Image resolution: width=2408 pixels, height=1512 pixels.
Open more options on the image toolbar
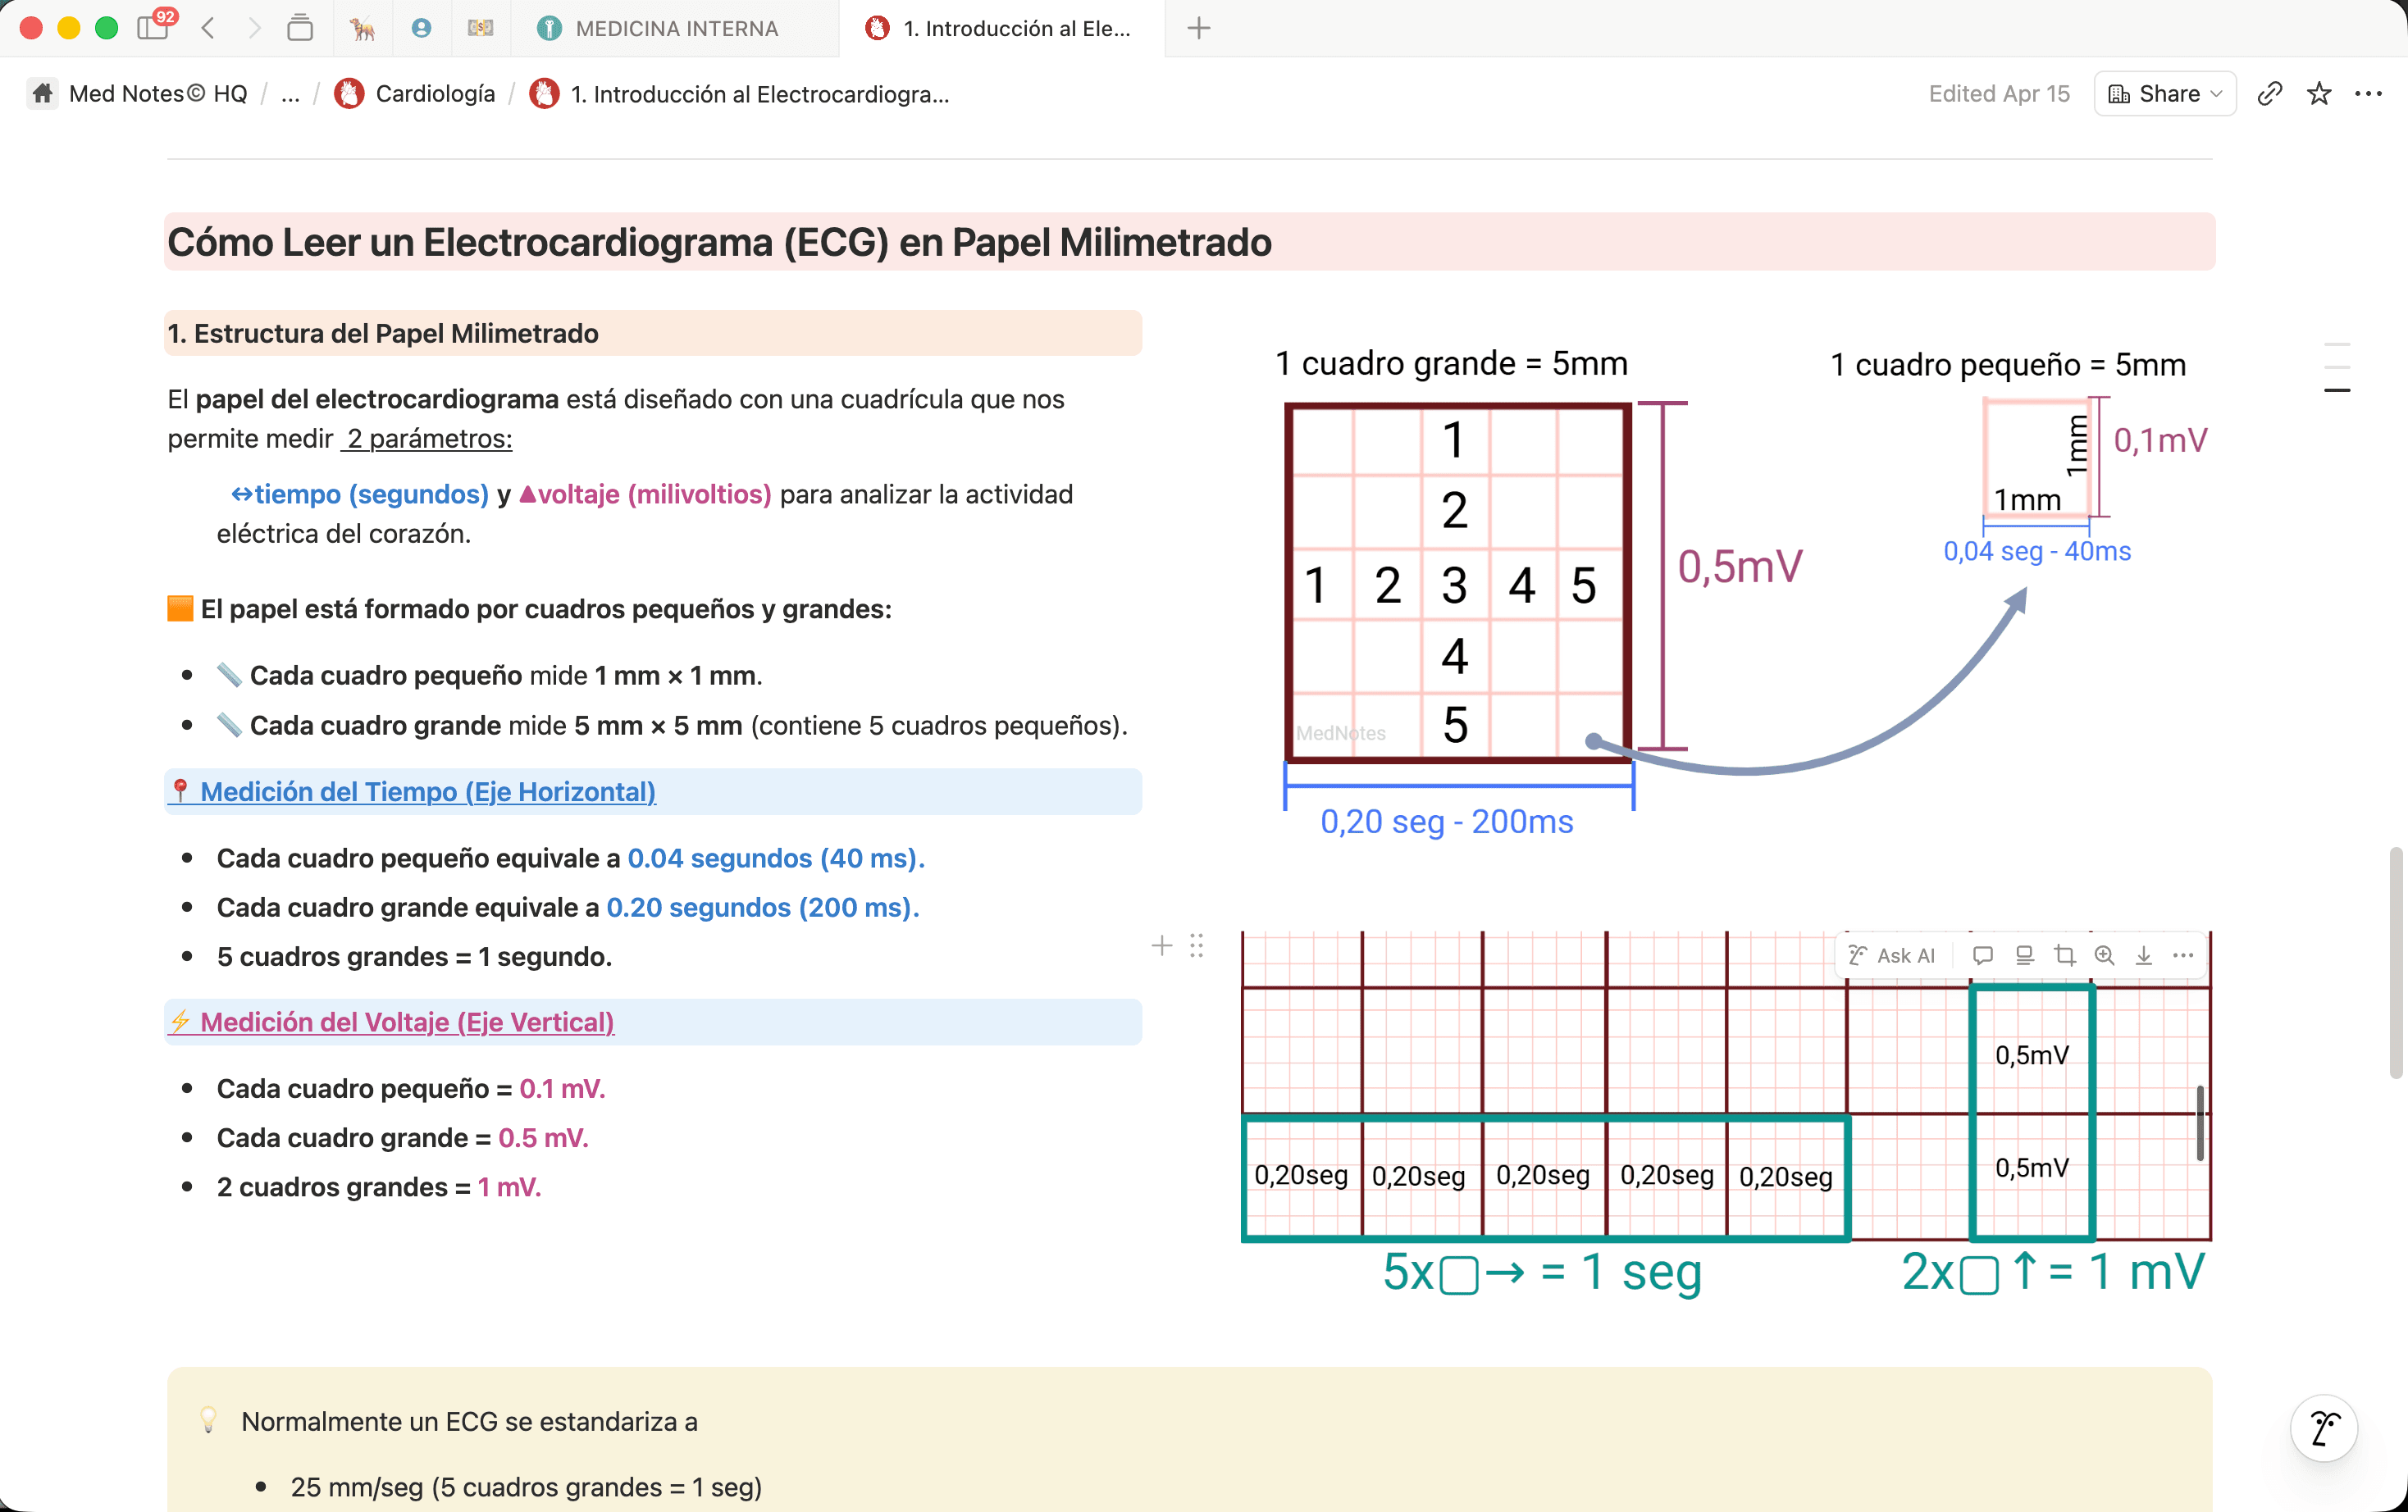[2183, 955]
